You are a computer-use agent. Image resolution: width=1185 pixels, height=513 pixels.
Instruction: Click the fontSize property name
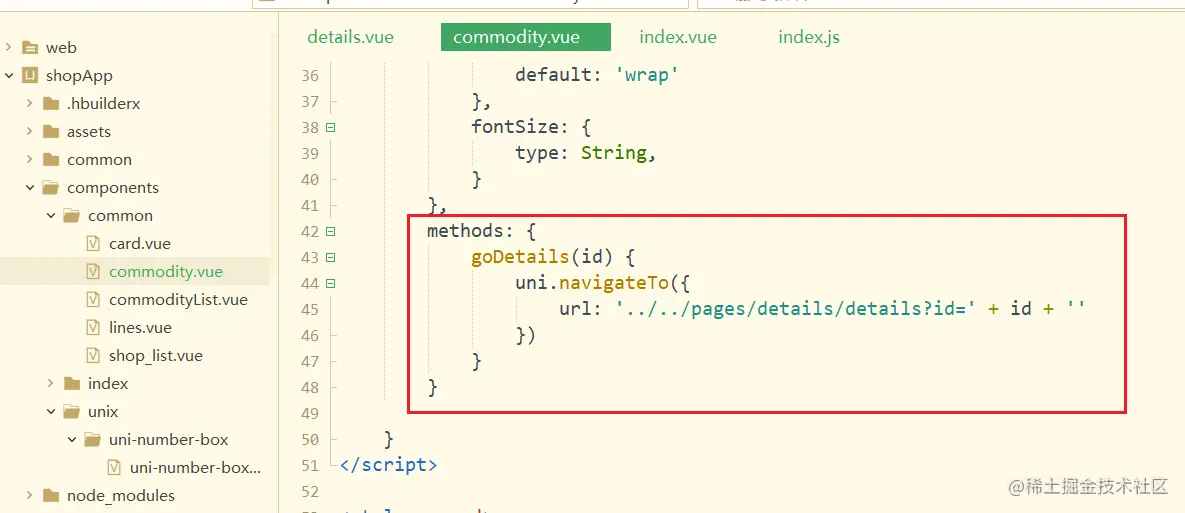click(515, 127)
